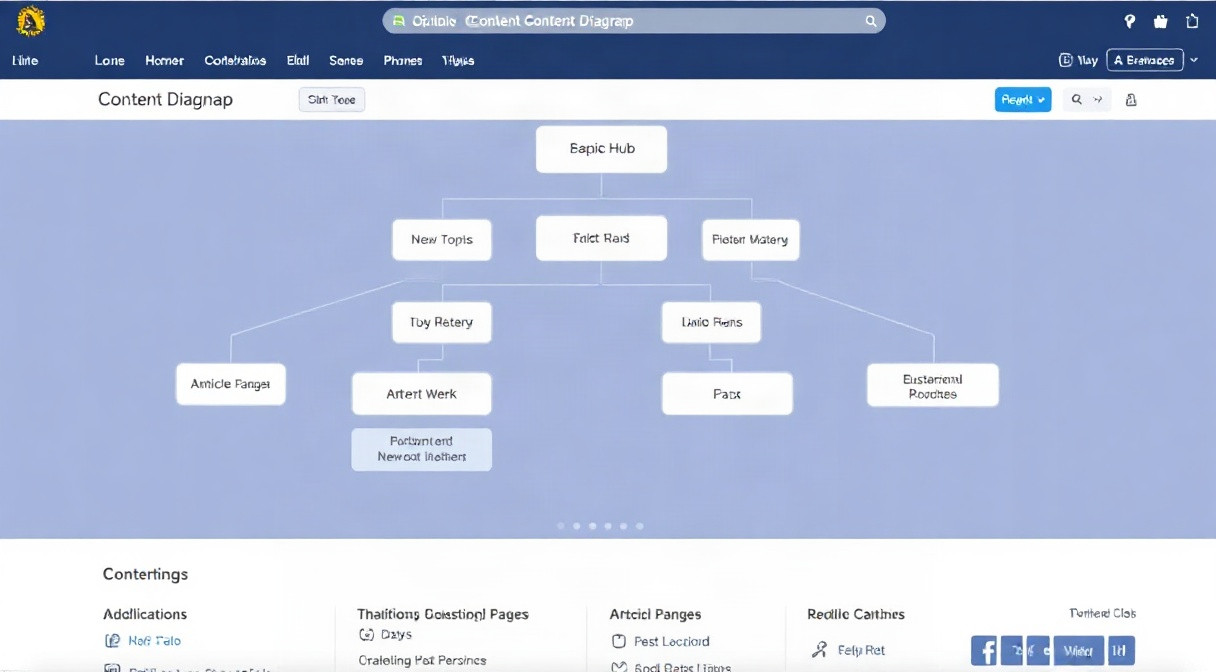This screenshot has width=1216, height=672.
Task: Select the Pabt diagram node
Action: point(727,394)
